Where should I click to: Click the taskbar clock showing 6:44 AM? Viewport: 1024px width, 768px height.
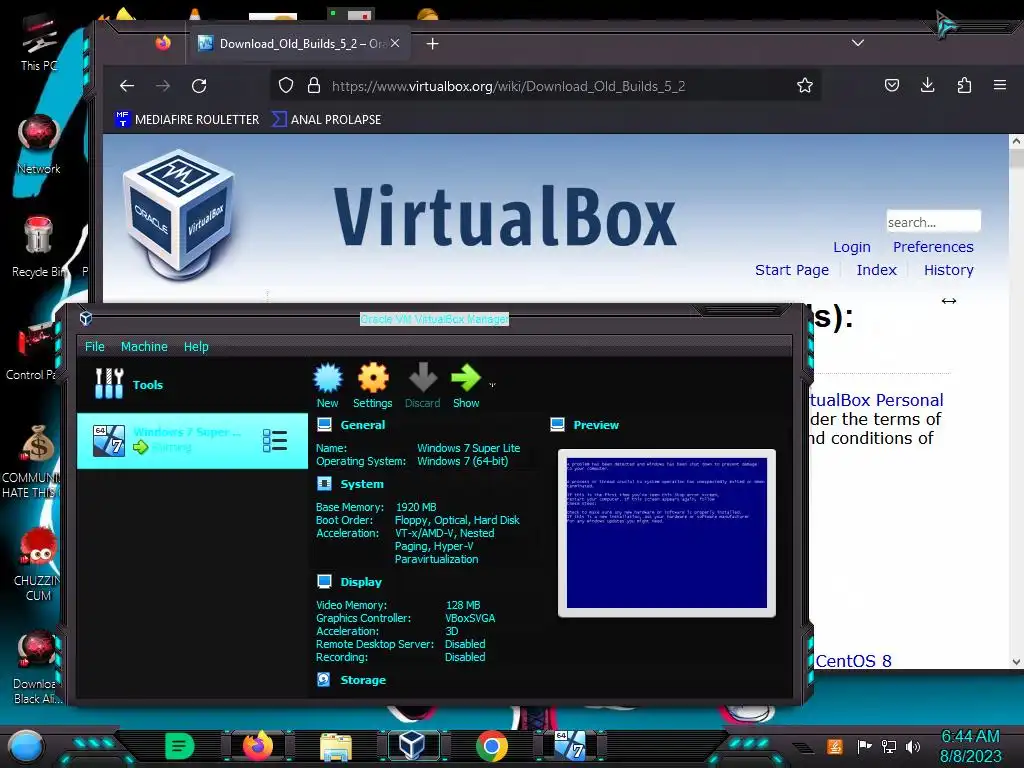(970, 746)
